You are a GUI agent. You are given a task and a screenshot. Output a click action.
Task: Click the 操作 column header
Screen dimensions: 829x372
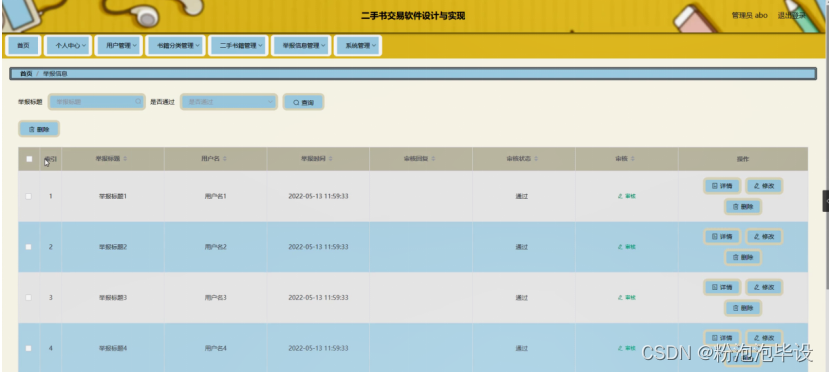(x=743, y=159)
